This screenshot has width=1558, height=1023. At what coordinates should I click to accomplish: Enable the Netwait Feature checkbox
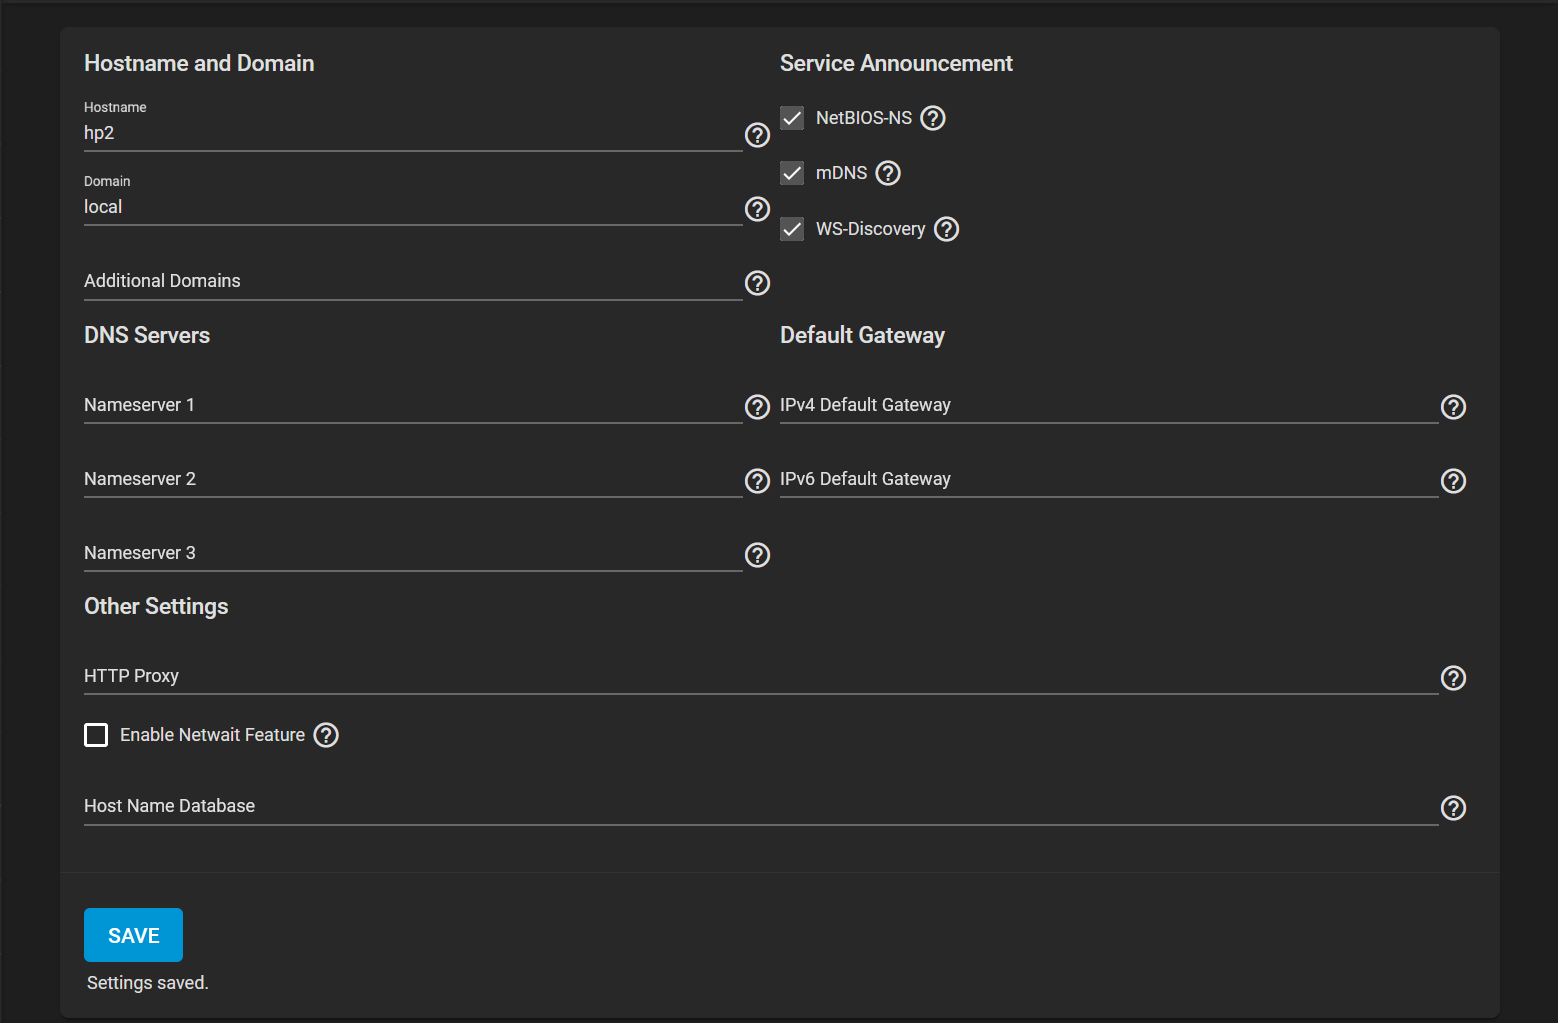pyautogui.click(x=96, y=735)
